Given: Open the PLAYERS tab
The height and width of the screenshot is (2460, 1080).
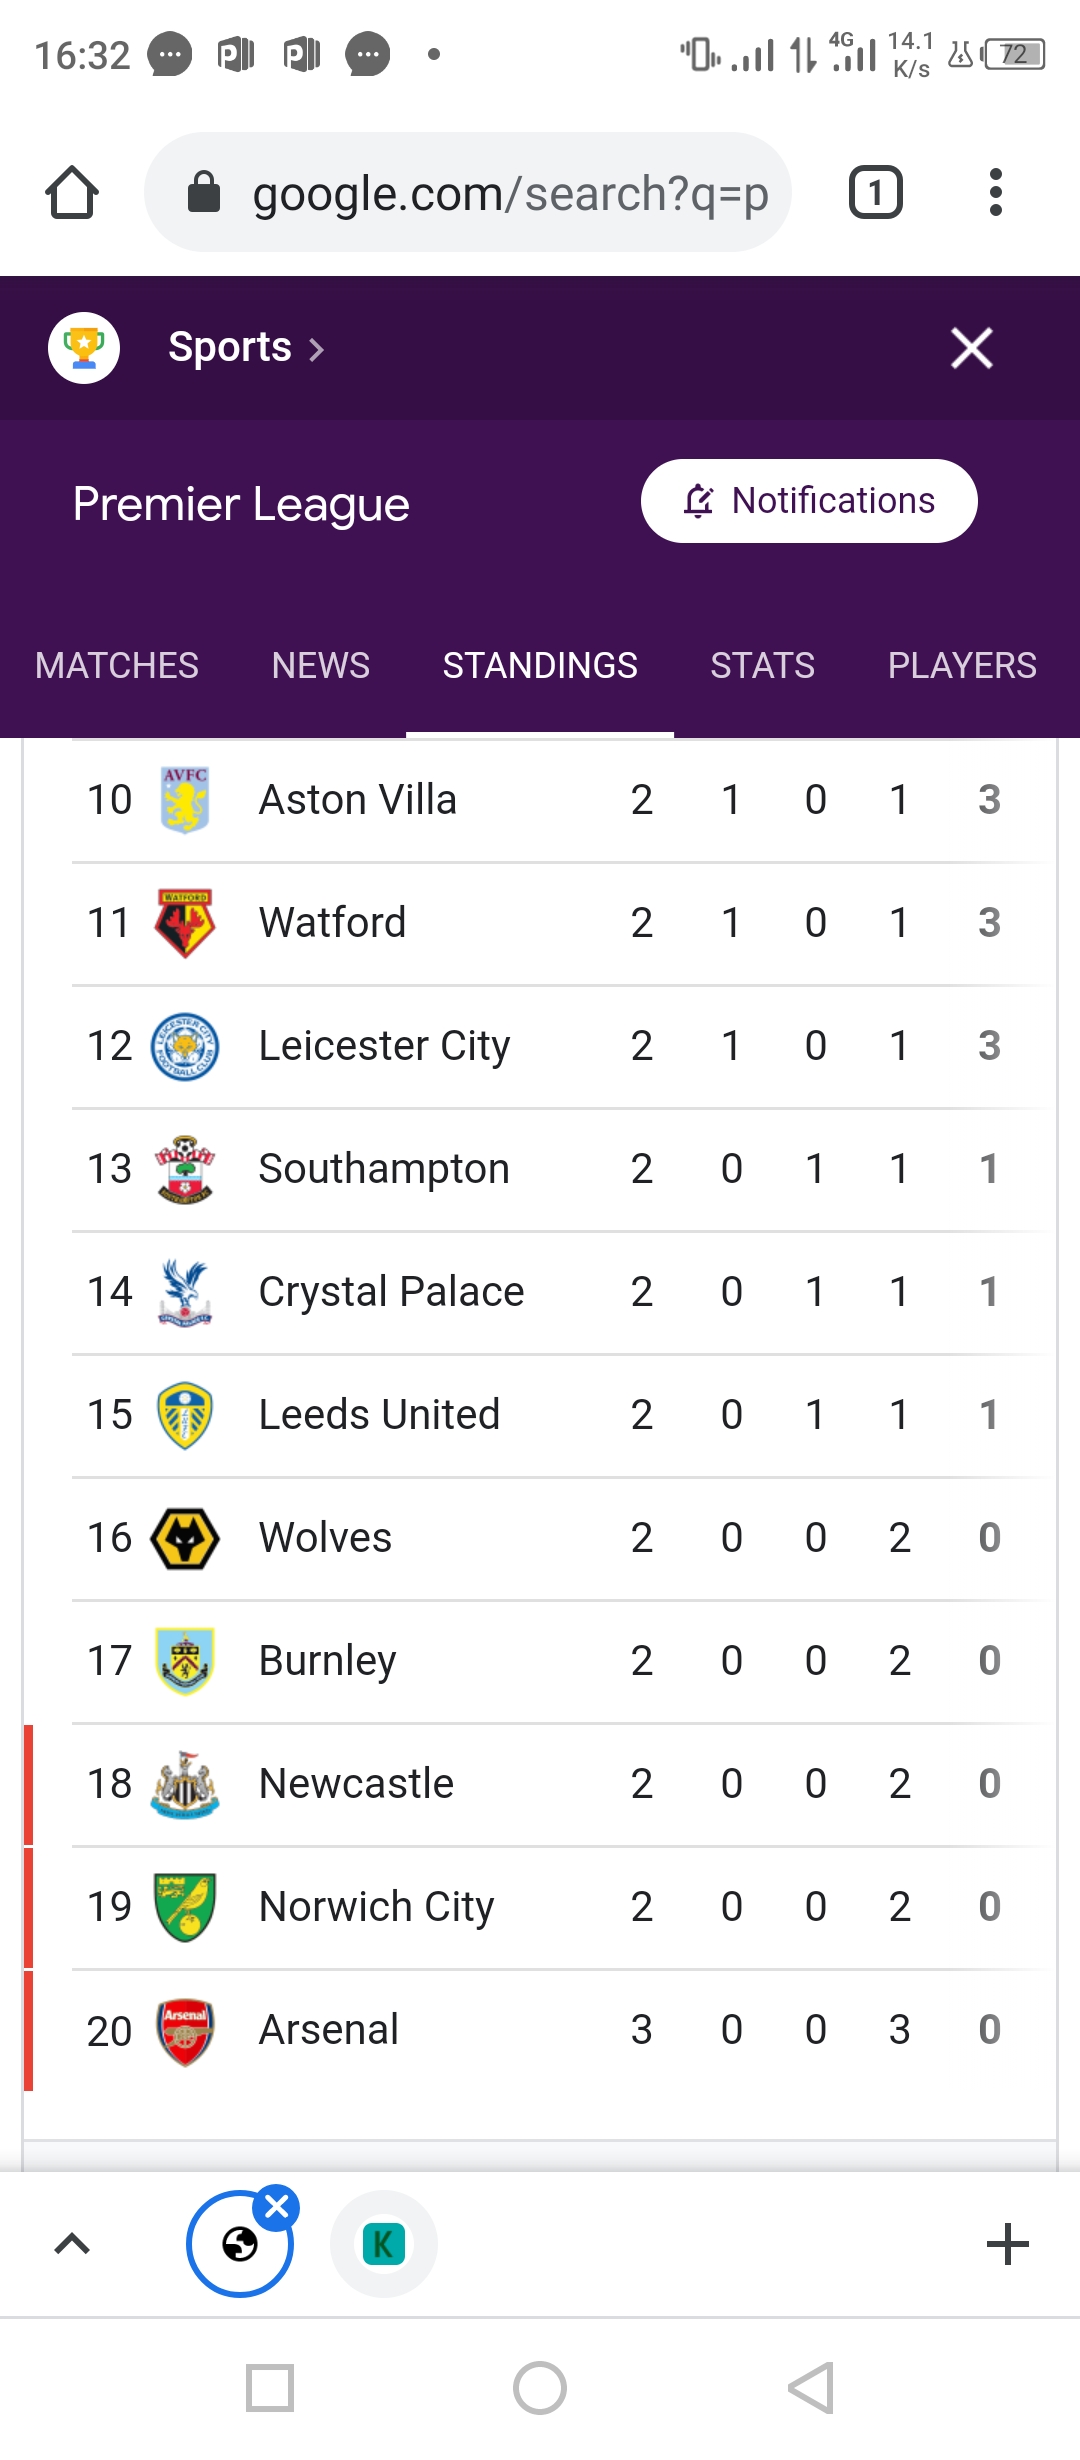Looking at the screenshot, I should coord(962,666).
